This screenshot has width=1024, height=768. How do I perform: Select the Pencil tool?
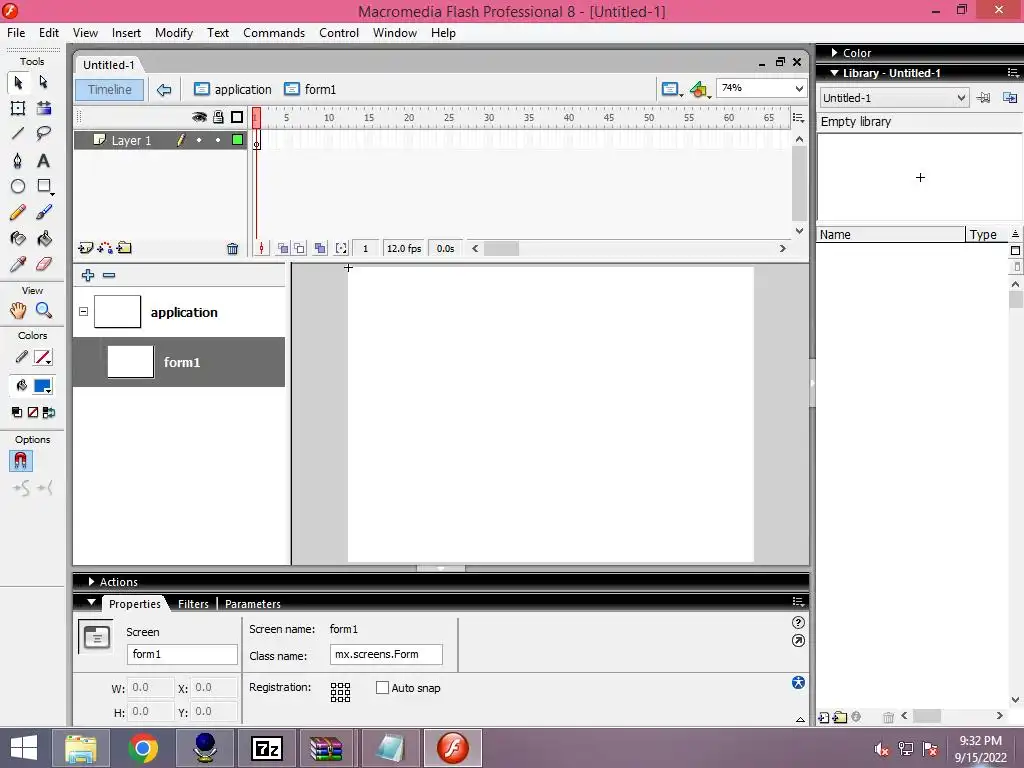pyautogui.click(x=18, y=212)
